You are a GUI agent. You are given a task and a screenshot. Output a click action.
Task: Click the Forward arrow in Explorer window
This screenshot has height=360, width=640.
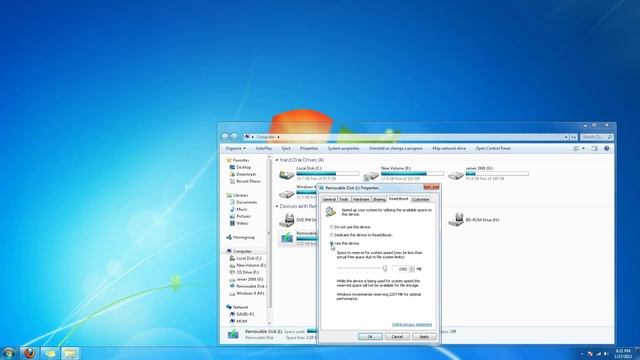coord(234,137)
